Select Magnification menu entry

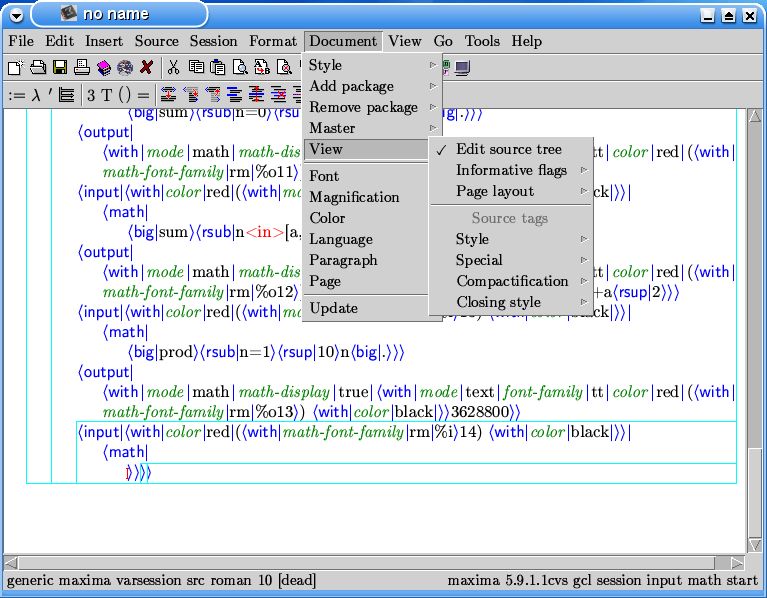click(x=366, y=197)
